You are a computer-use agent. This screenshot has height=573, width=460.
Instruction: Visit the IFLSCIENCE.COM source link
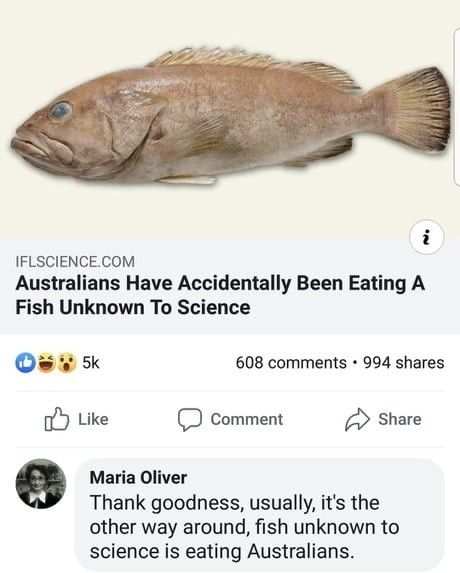[75, 262]
